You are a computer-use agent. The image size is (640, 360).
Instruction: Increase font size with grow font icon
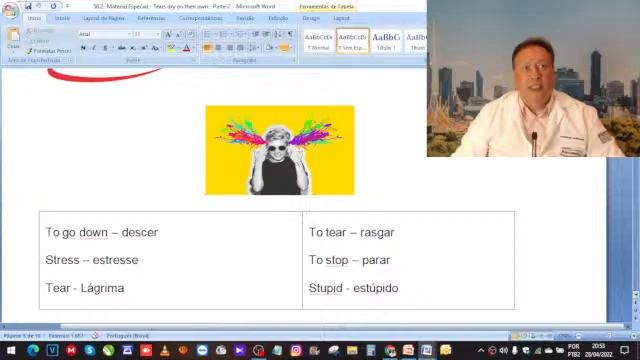tap(168, 35)
